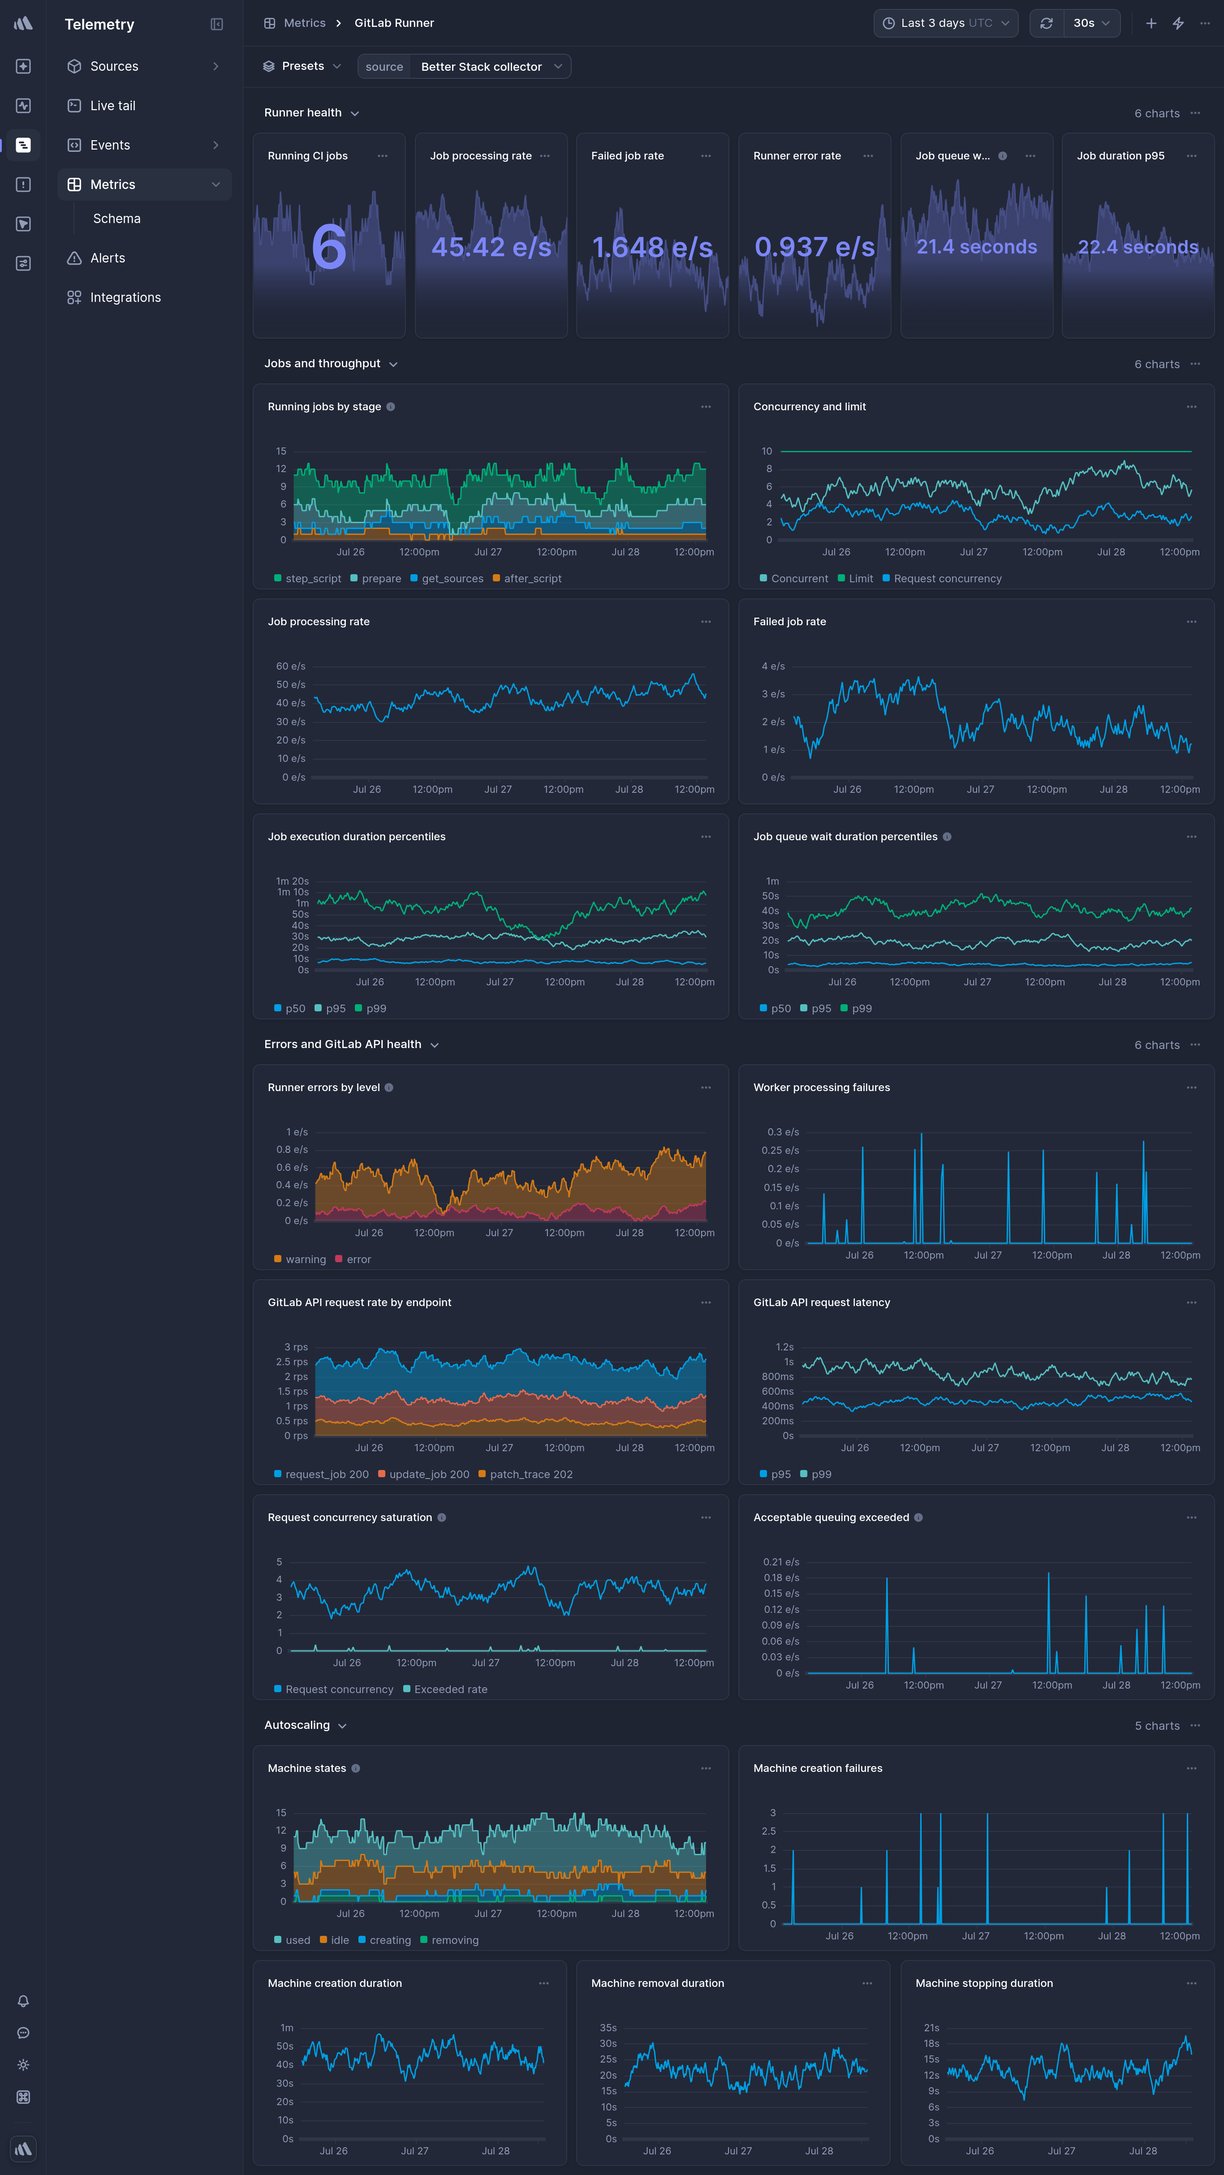Open Integrations in the sidebar

(143, 297)
